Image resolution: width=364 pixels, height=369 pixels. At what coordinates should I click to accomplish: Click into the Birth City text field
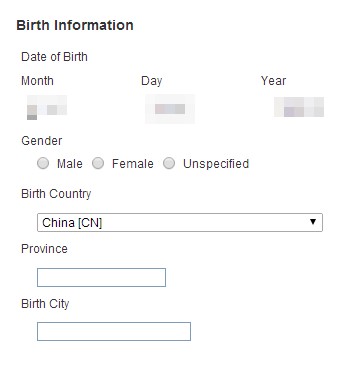coord(114,331)
